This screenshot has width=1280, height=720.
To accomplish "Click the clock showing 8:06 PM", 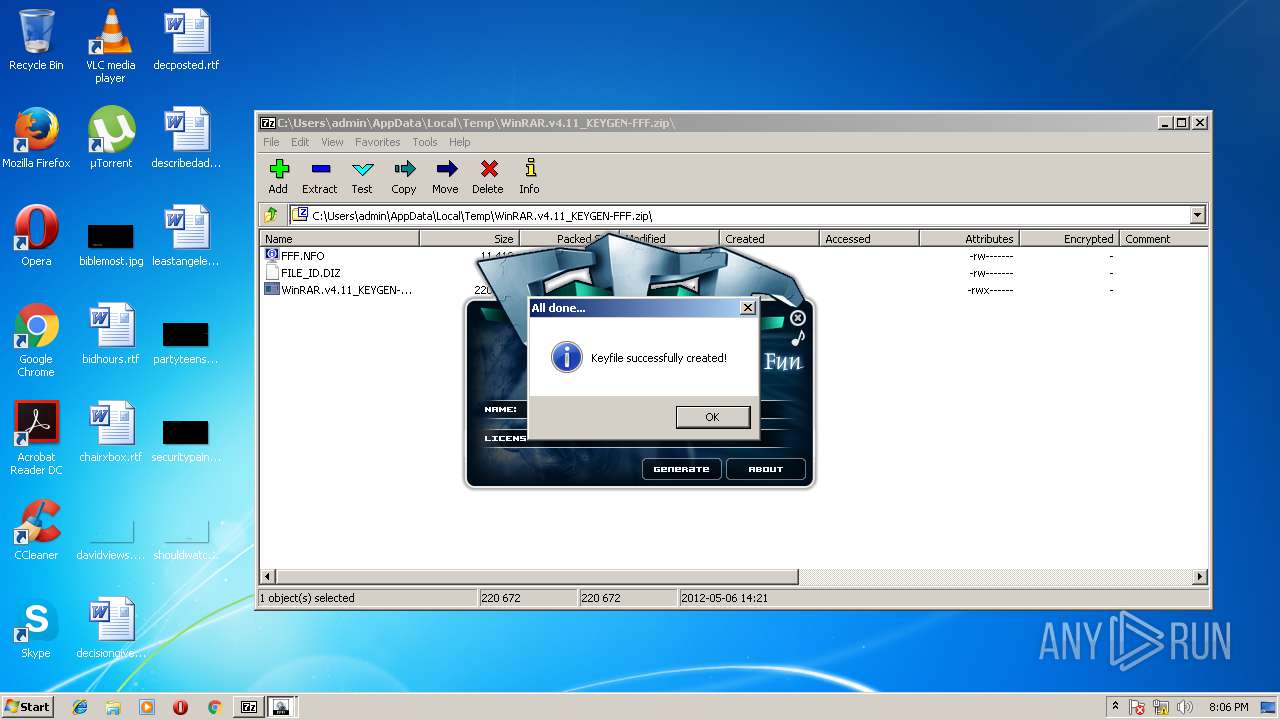I will [x=1228, y=707].
